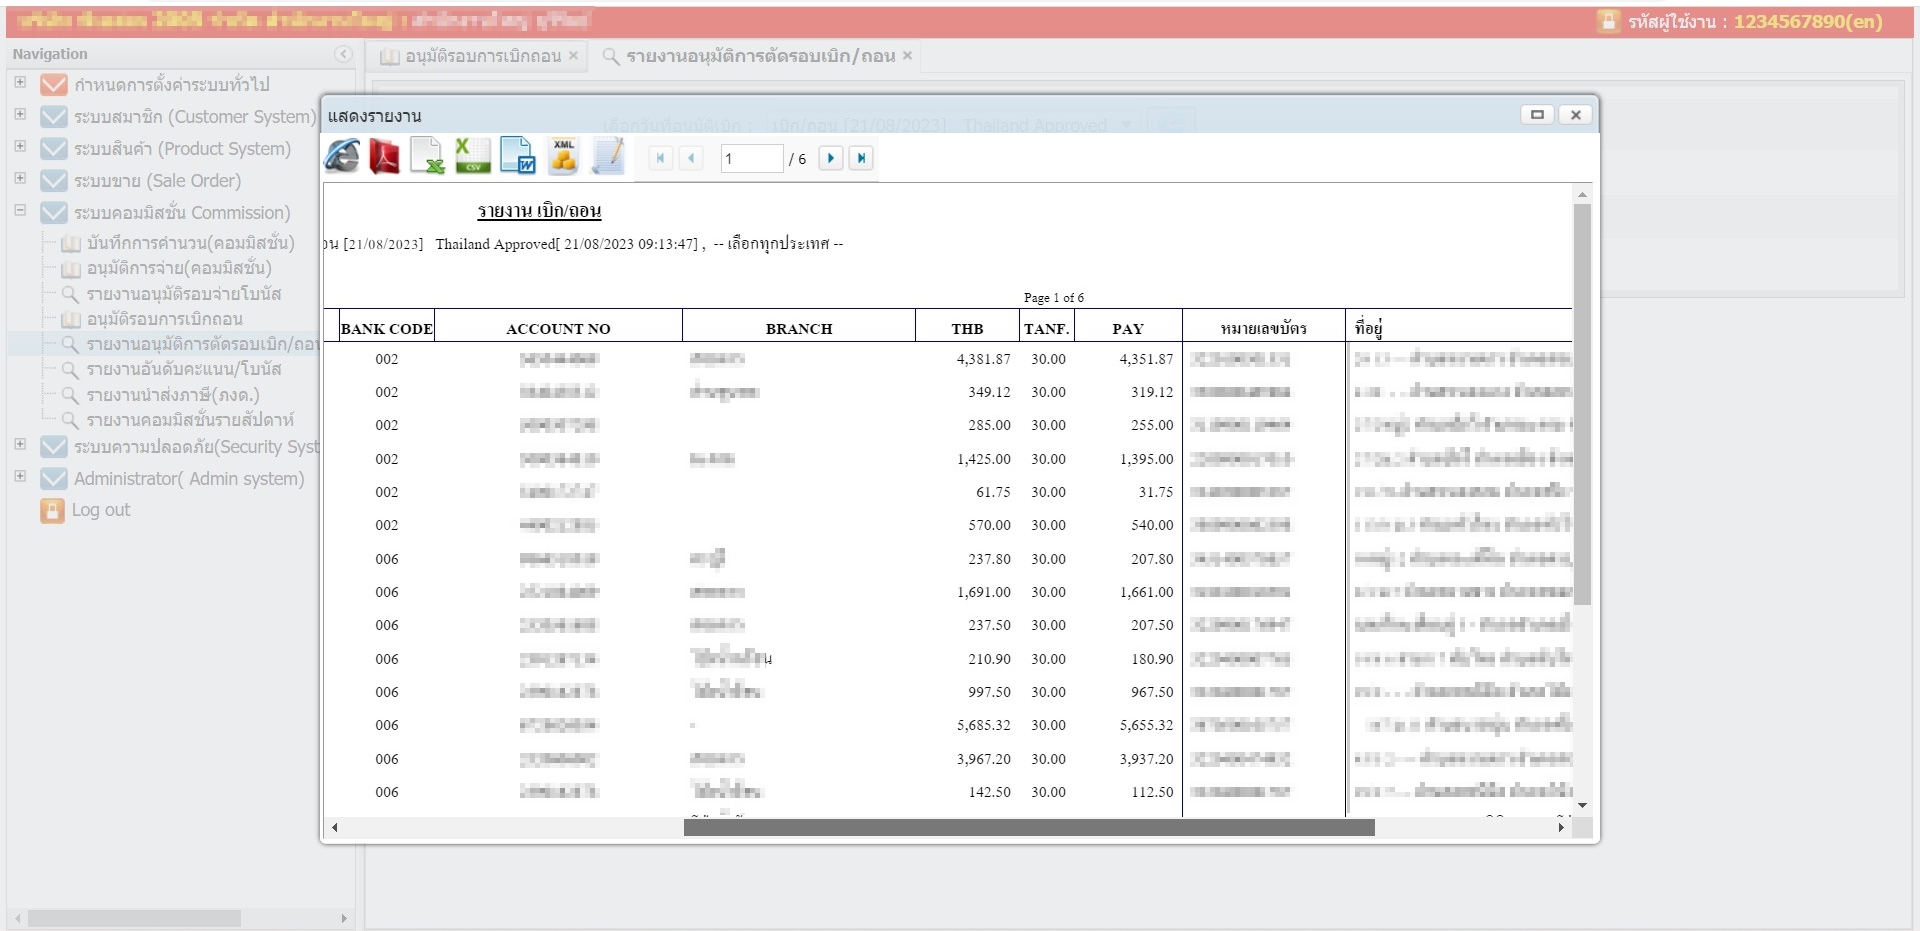Open report in Internet Explorer view
This screenshot has width=1920, height=931.
point(342,157)
